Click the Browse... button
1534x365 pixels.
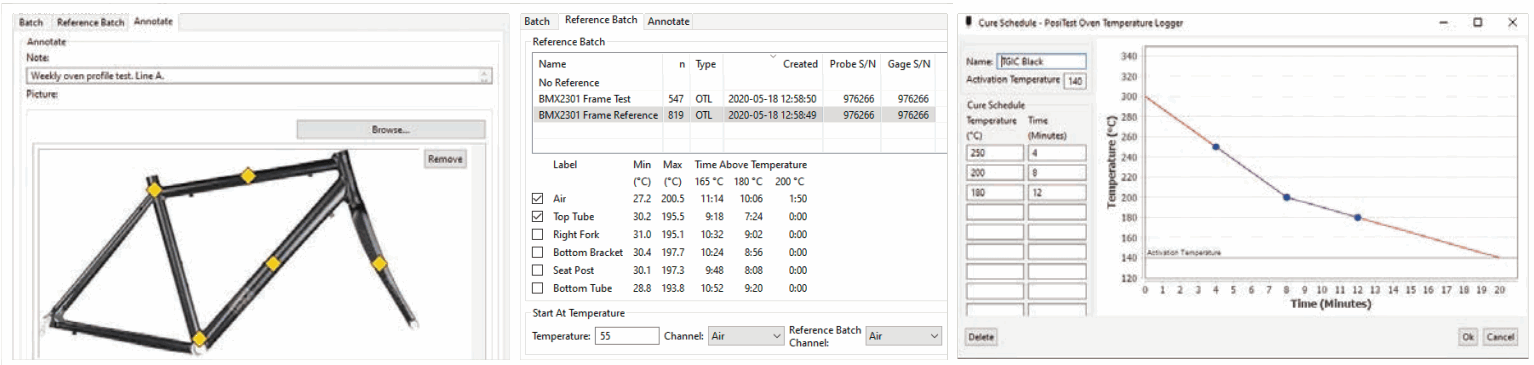391,130
